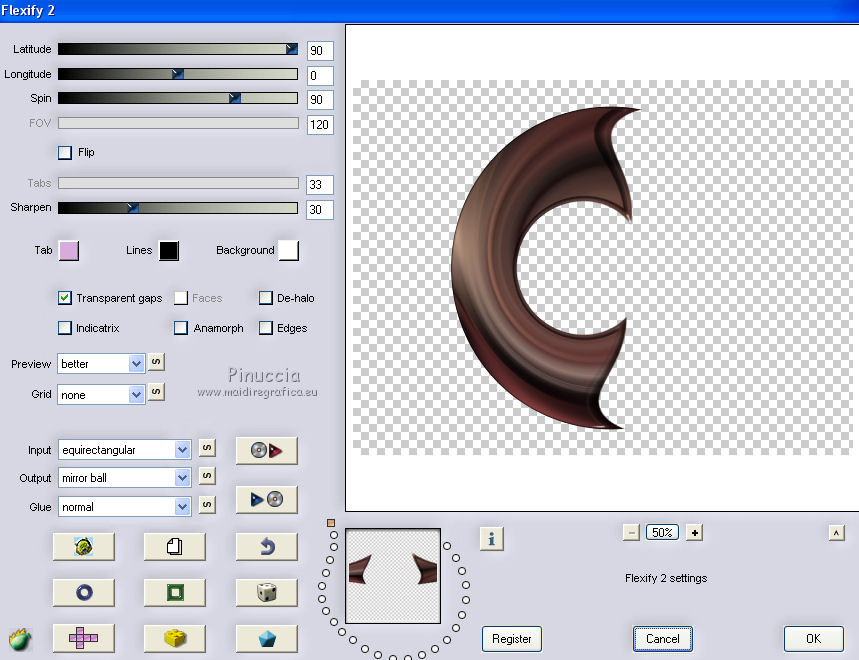859x660 pixels.
Task: Click the Register button
Action: point(512,638)
